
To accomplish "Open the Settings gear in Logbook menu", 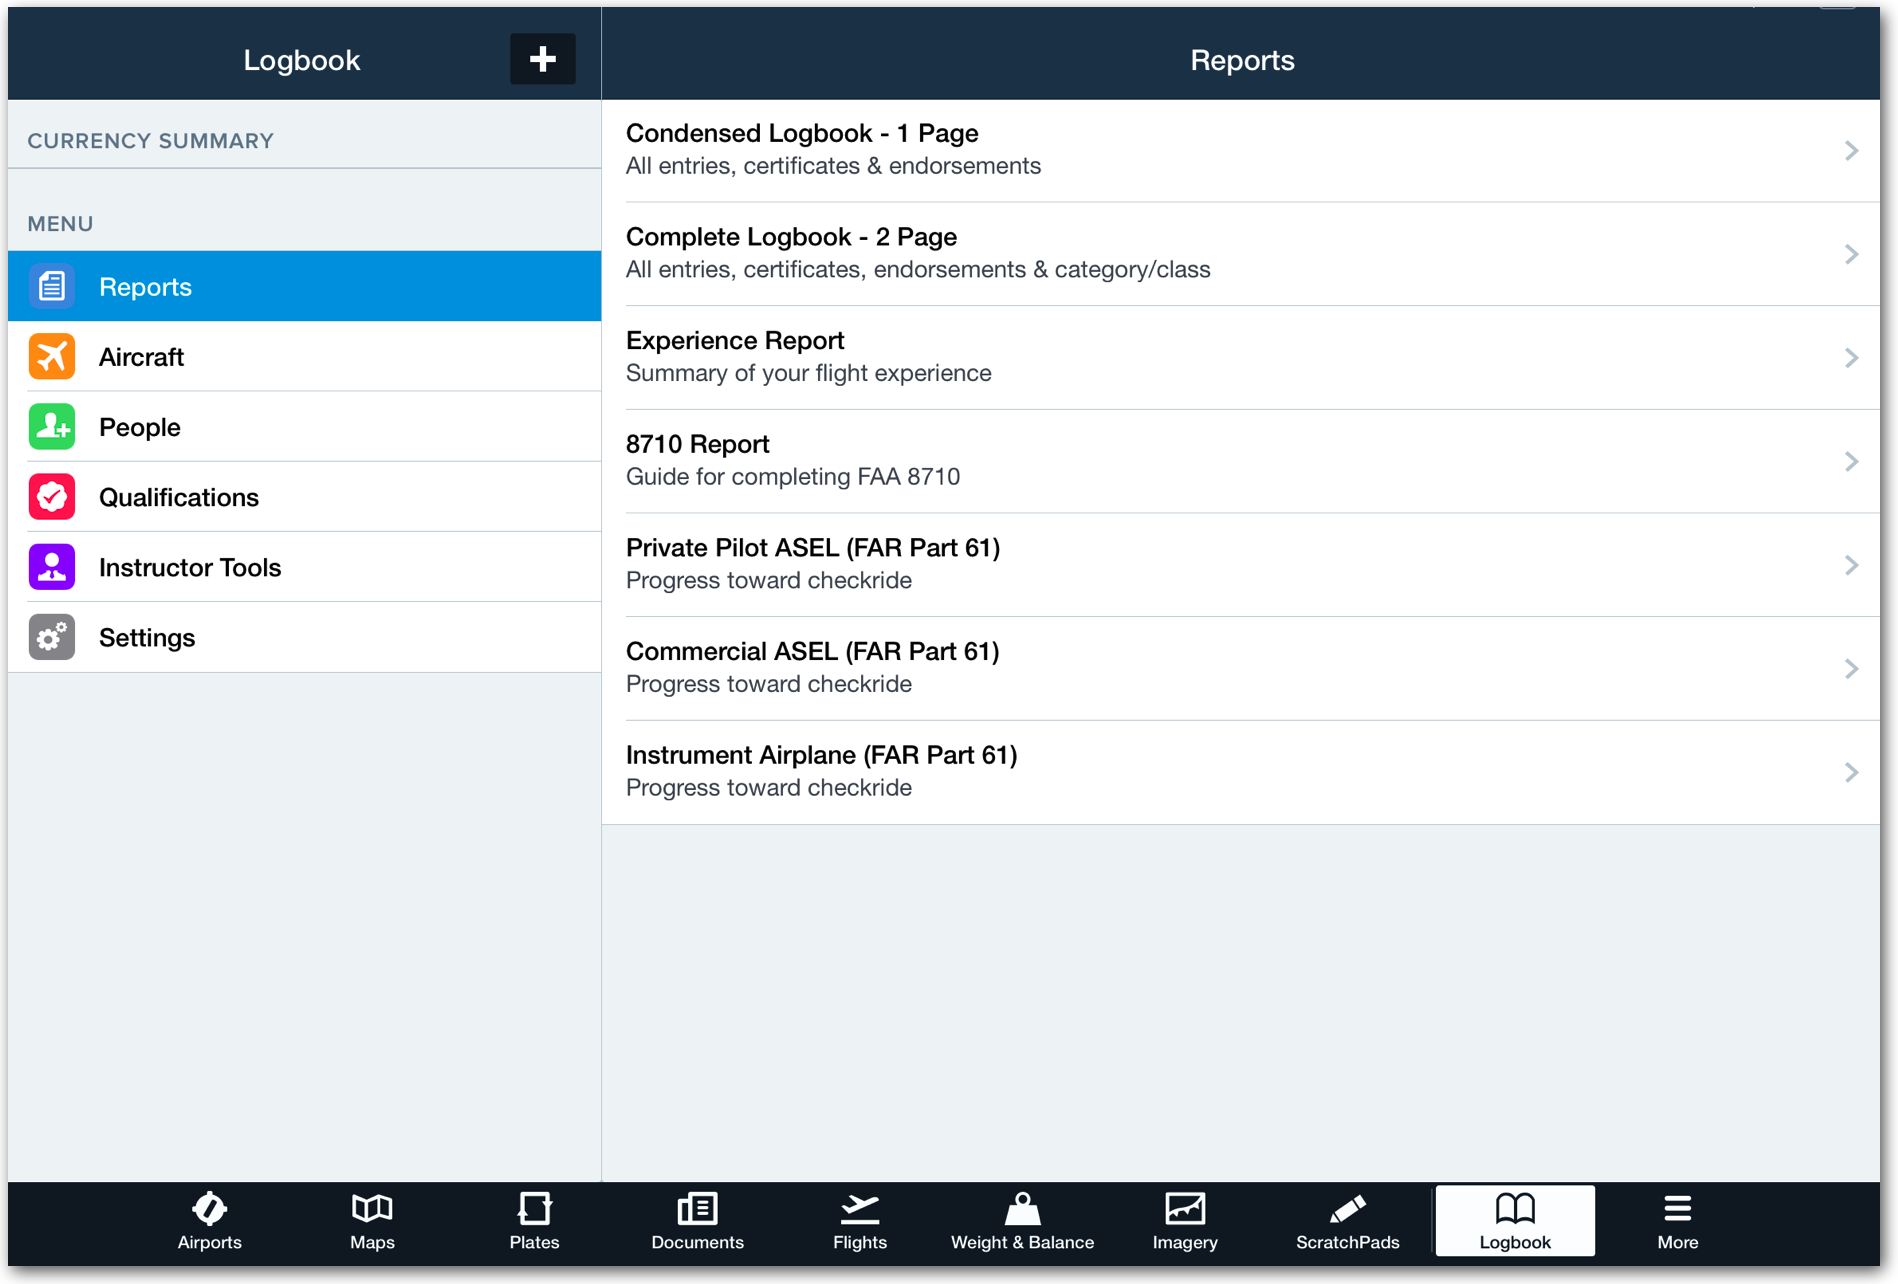I will pos(51,637).
